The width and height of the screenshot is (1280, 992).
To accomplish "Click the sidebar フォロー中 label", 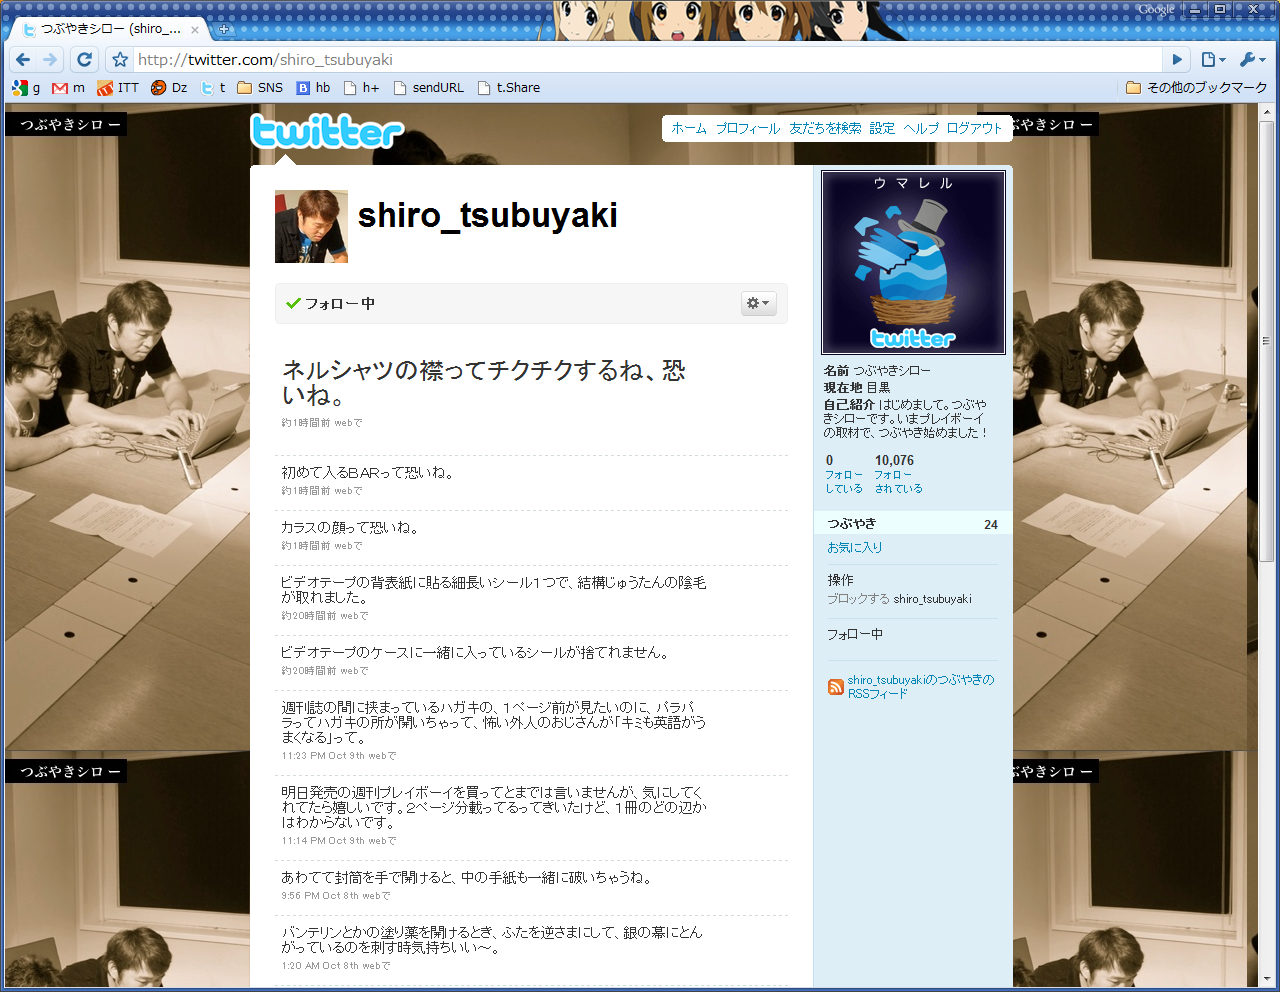I will pyautogui.click(x=855, y=634).
